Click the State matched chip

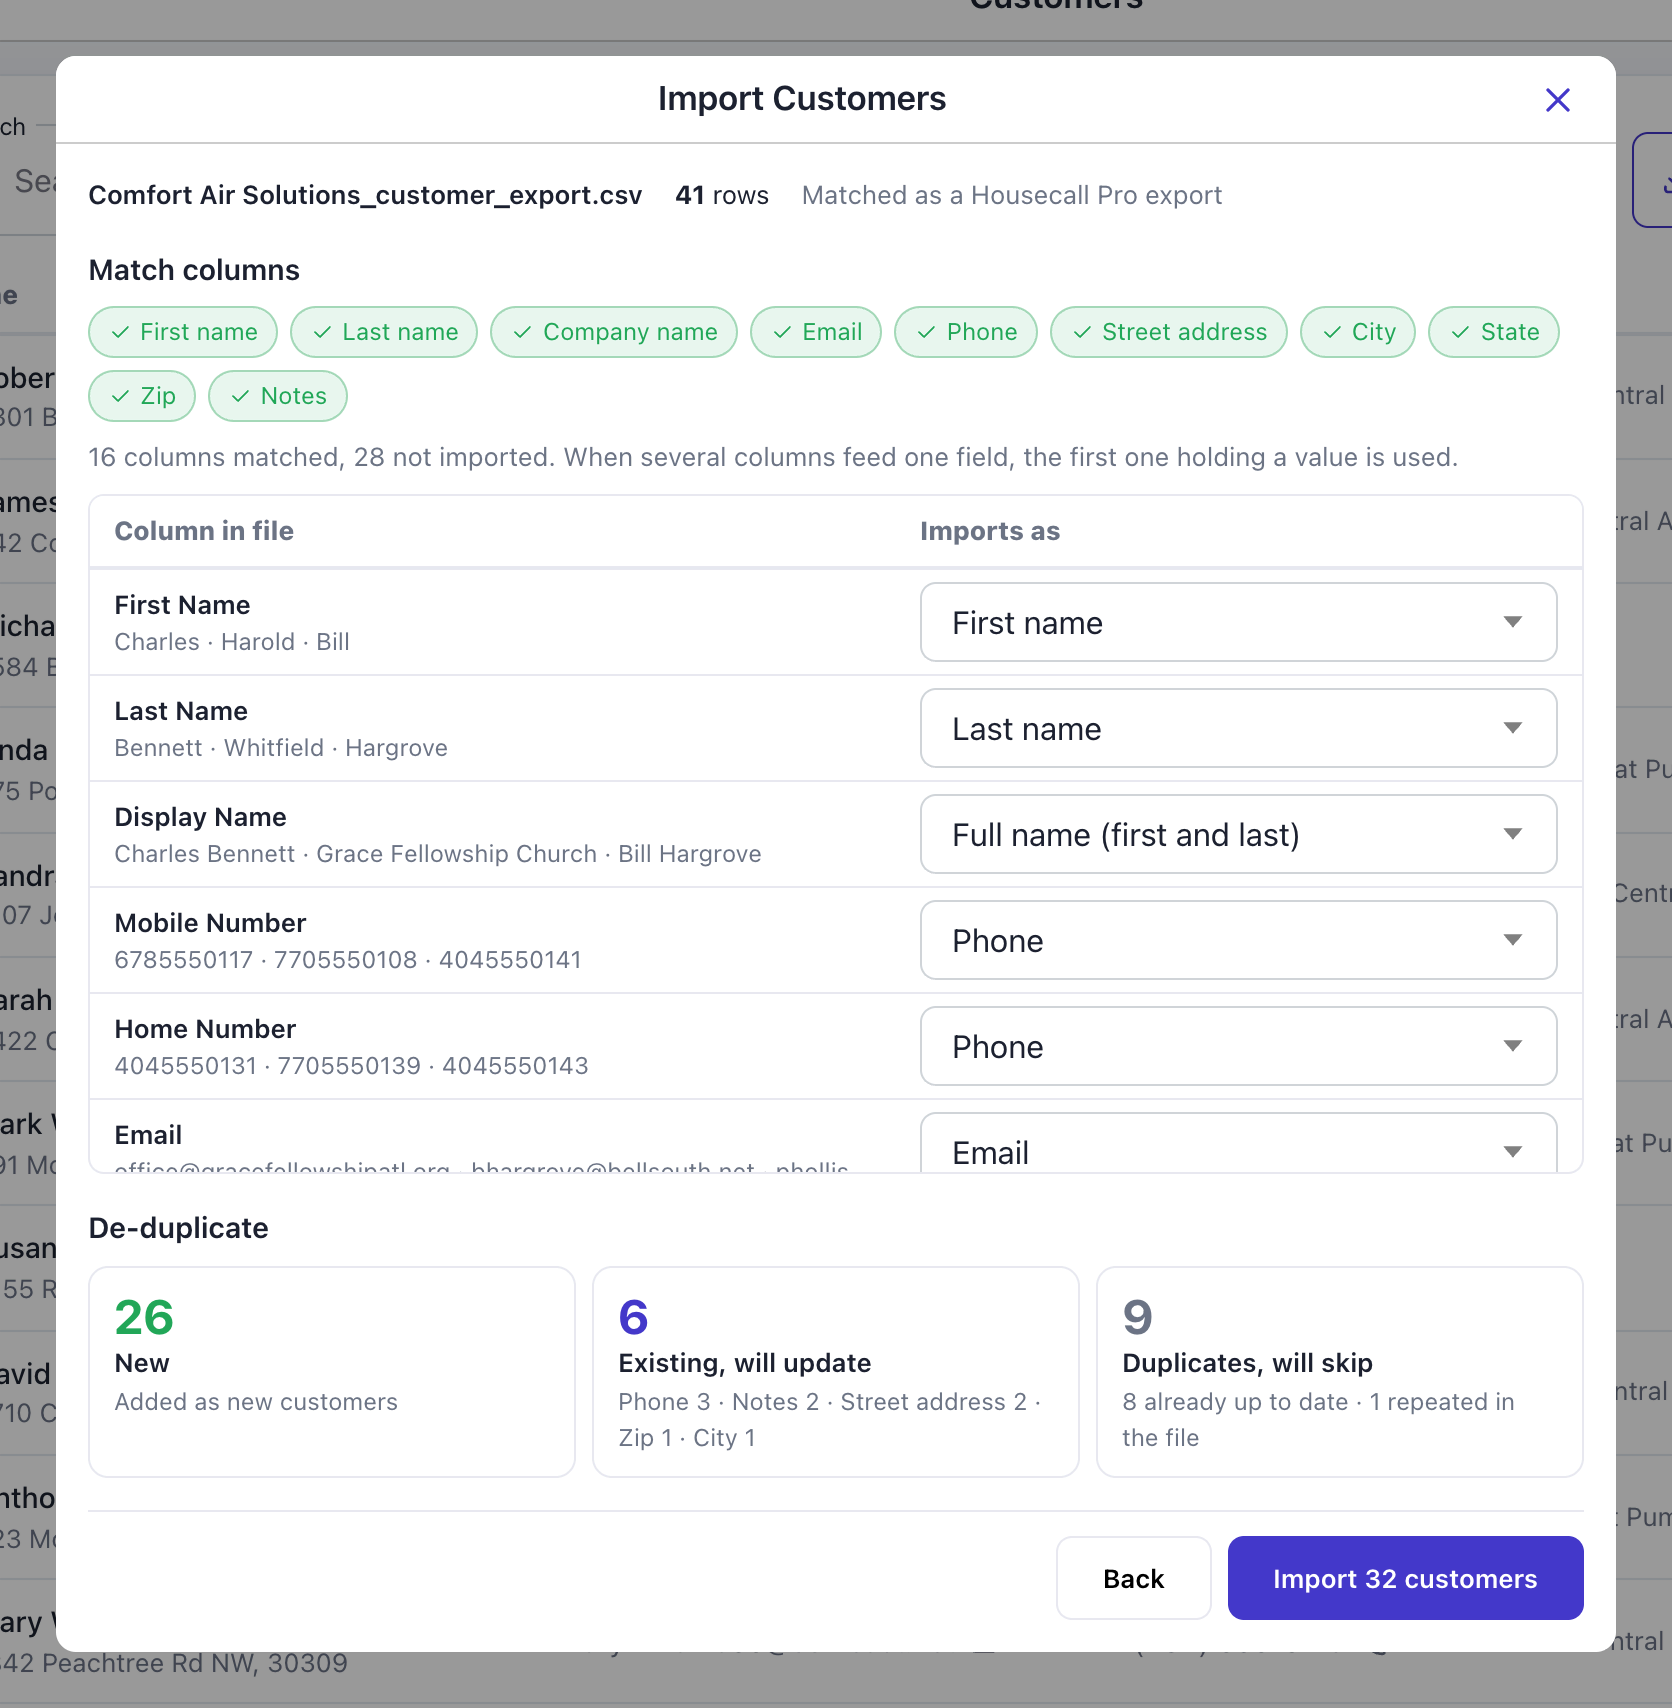click(x=1494, y=332)
